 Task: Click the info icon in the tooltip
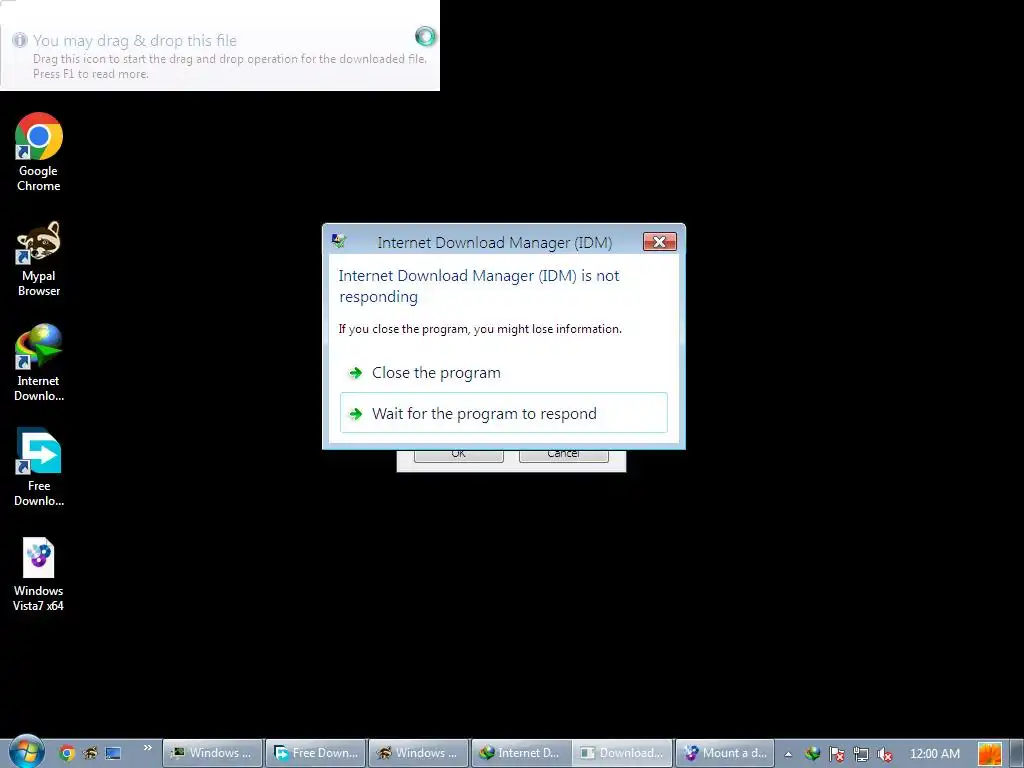pyautogui.click(x=20, y=40)
